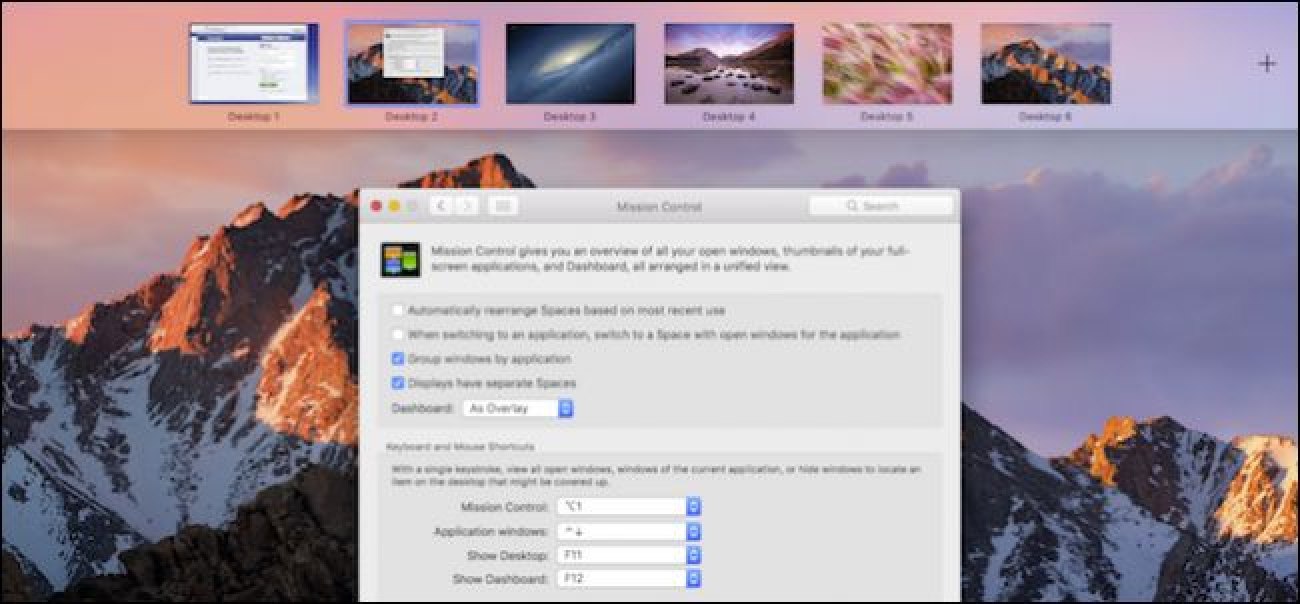Switch to the Desktop 1 thumbnail
1300x604 pixels.
[254, 64]
